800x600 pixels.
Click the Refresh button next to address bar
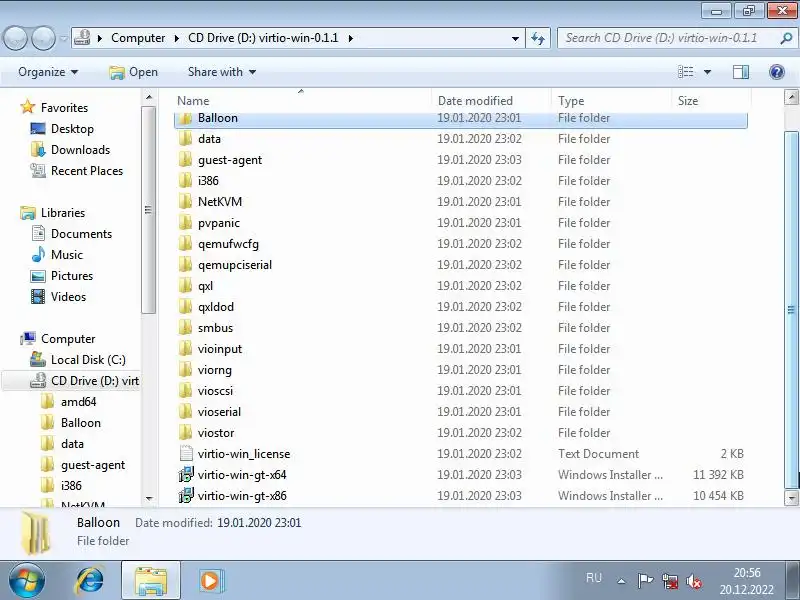pos(538,38)
